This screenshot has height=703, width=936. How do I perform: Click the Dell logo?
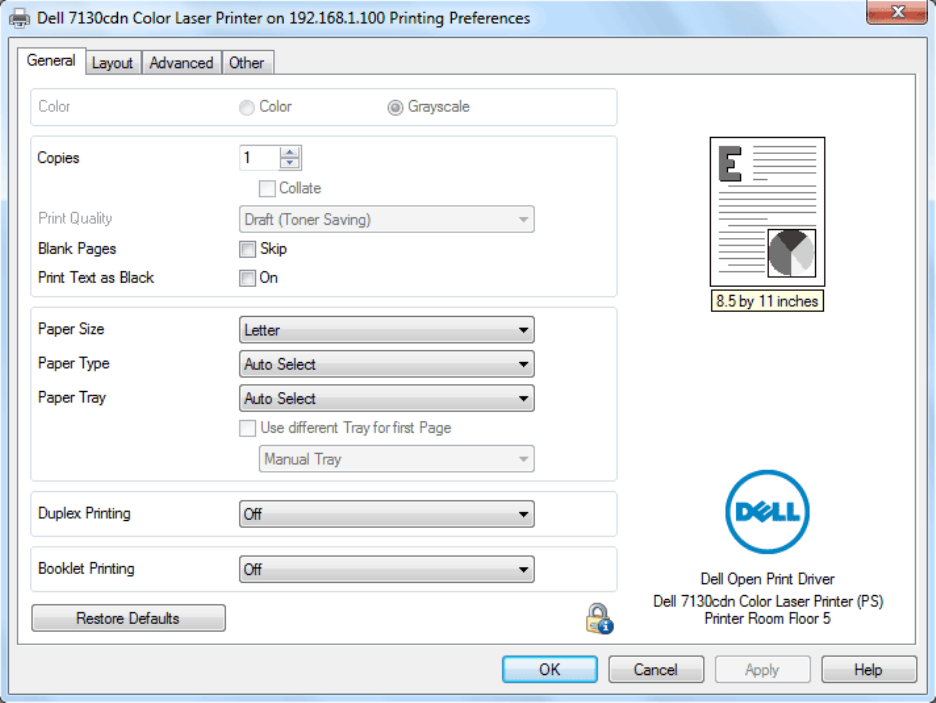(x=767, y=511)
